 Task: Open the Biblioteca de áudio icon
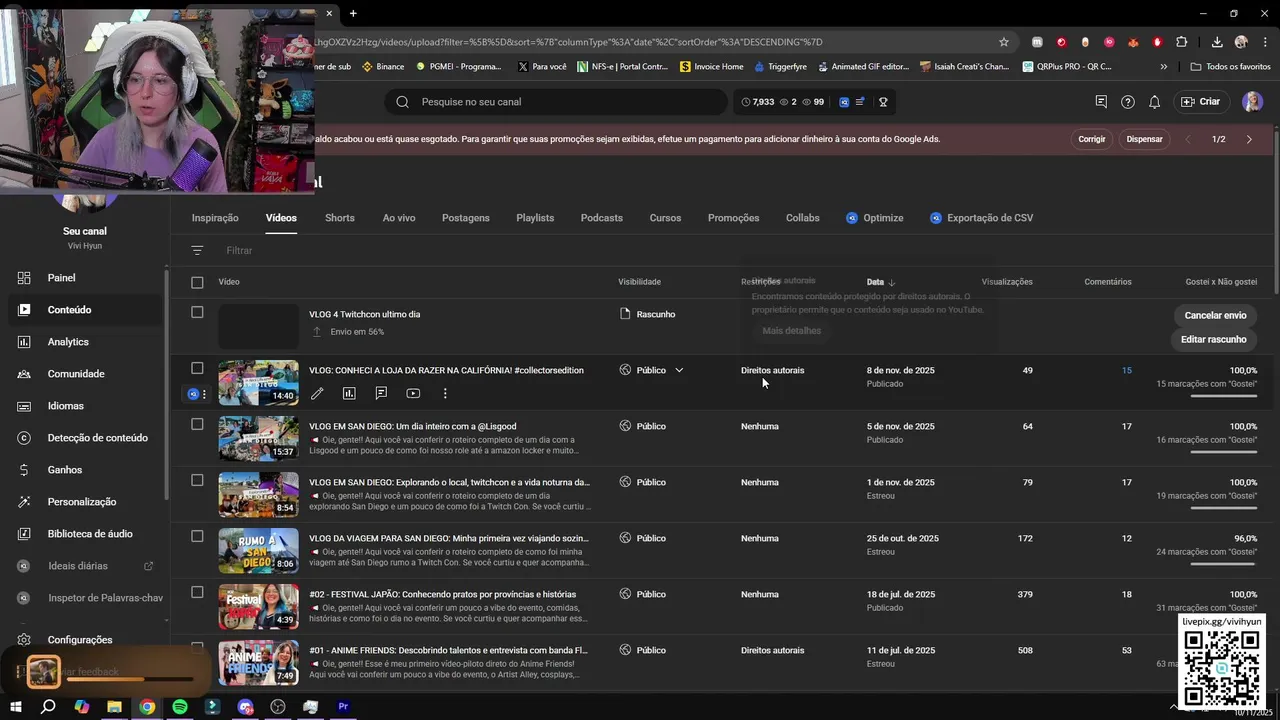[x=24, y=534]
